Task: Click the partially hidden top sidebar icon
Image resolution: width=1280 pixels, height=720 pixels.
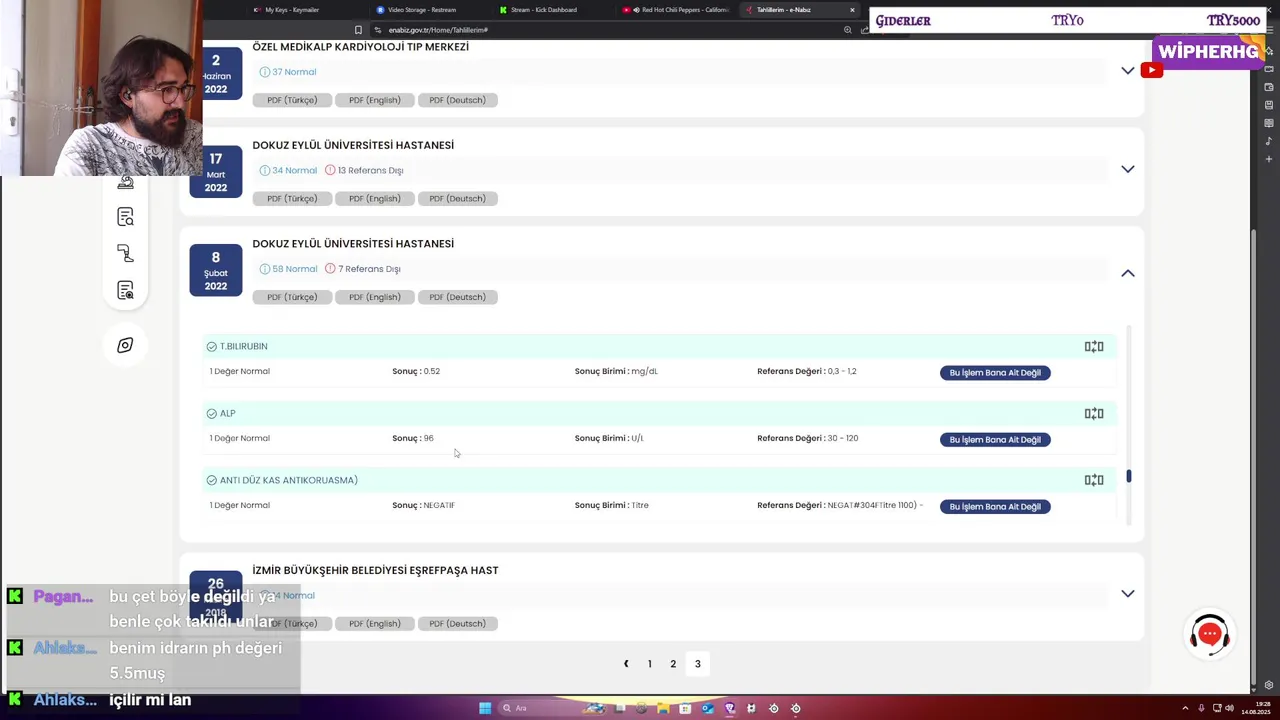Action: 125,183
